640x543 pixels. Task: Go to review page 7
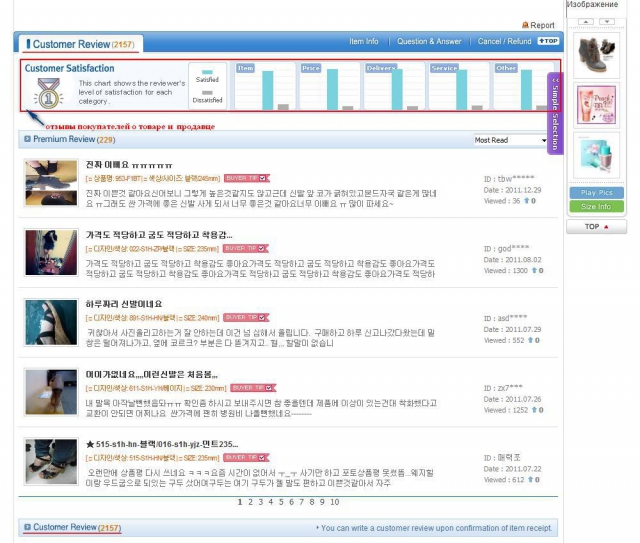click(x=301, y=502)
